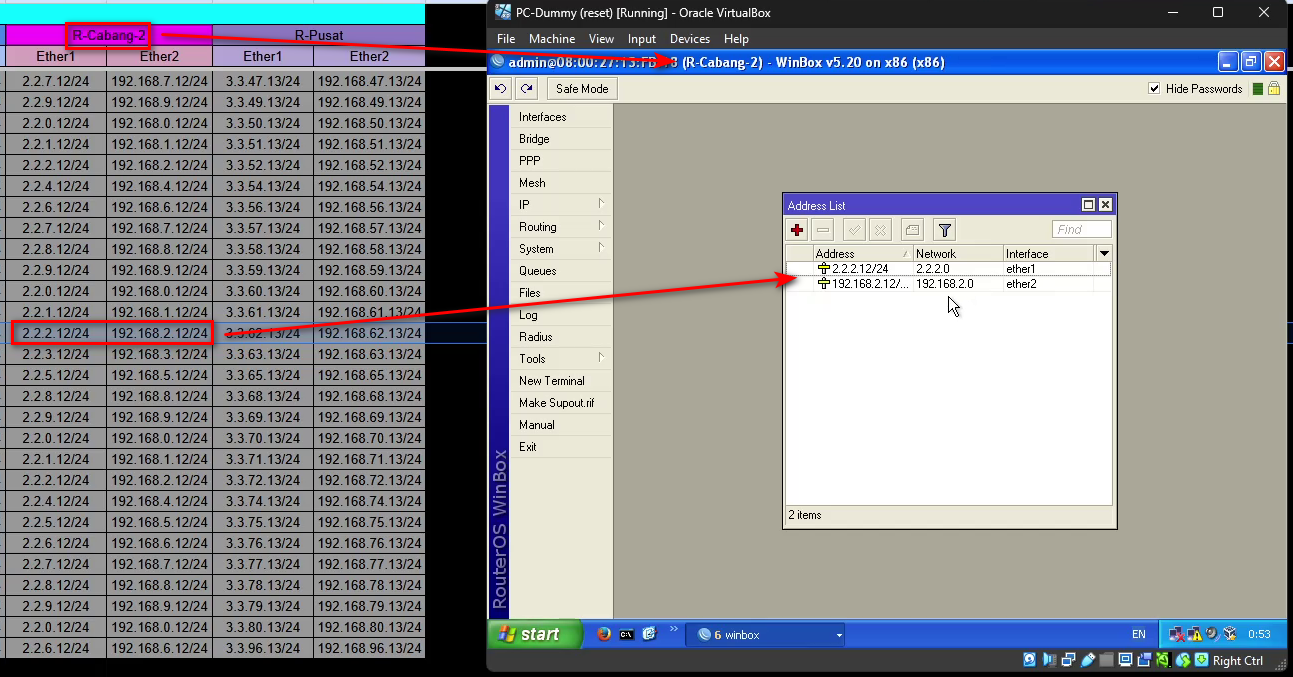Click spreadsheet cell 192.168.62.13/24
The height and width of the screenshot is (677, 1293).
(369, 333)
